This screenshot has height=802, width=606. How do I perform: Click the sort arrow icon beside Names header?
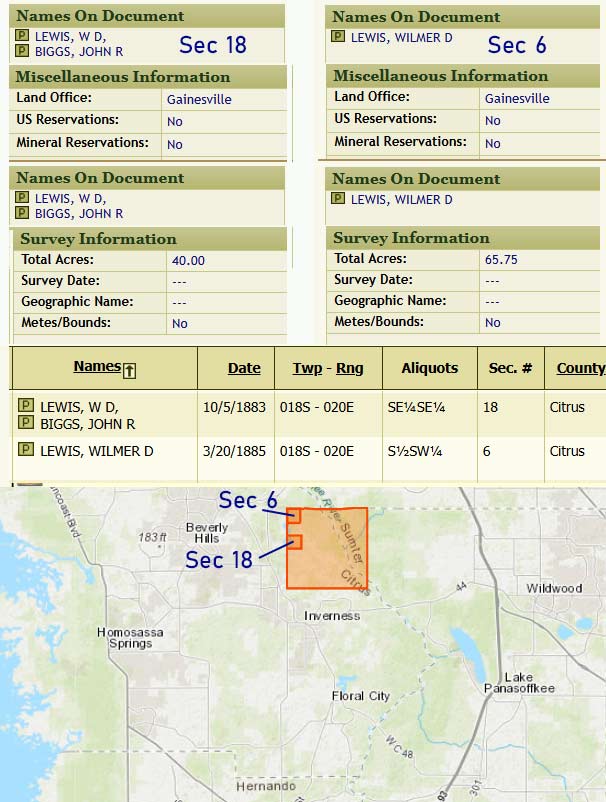click(129, 370)
